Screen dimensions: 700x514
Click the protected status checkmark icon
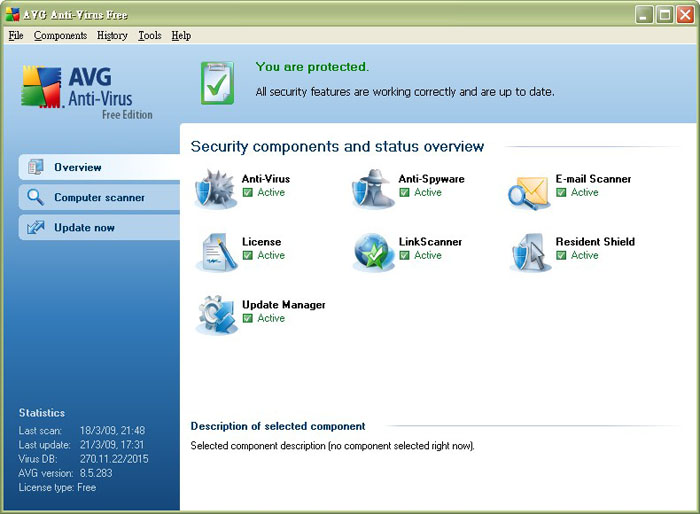coord(216,82)
